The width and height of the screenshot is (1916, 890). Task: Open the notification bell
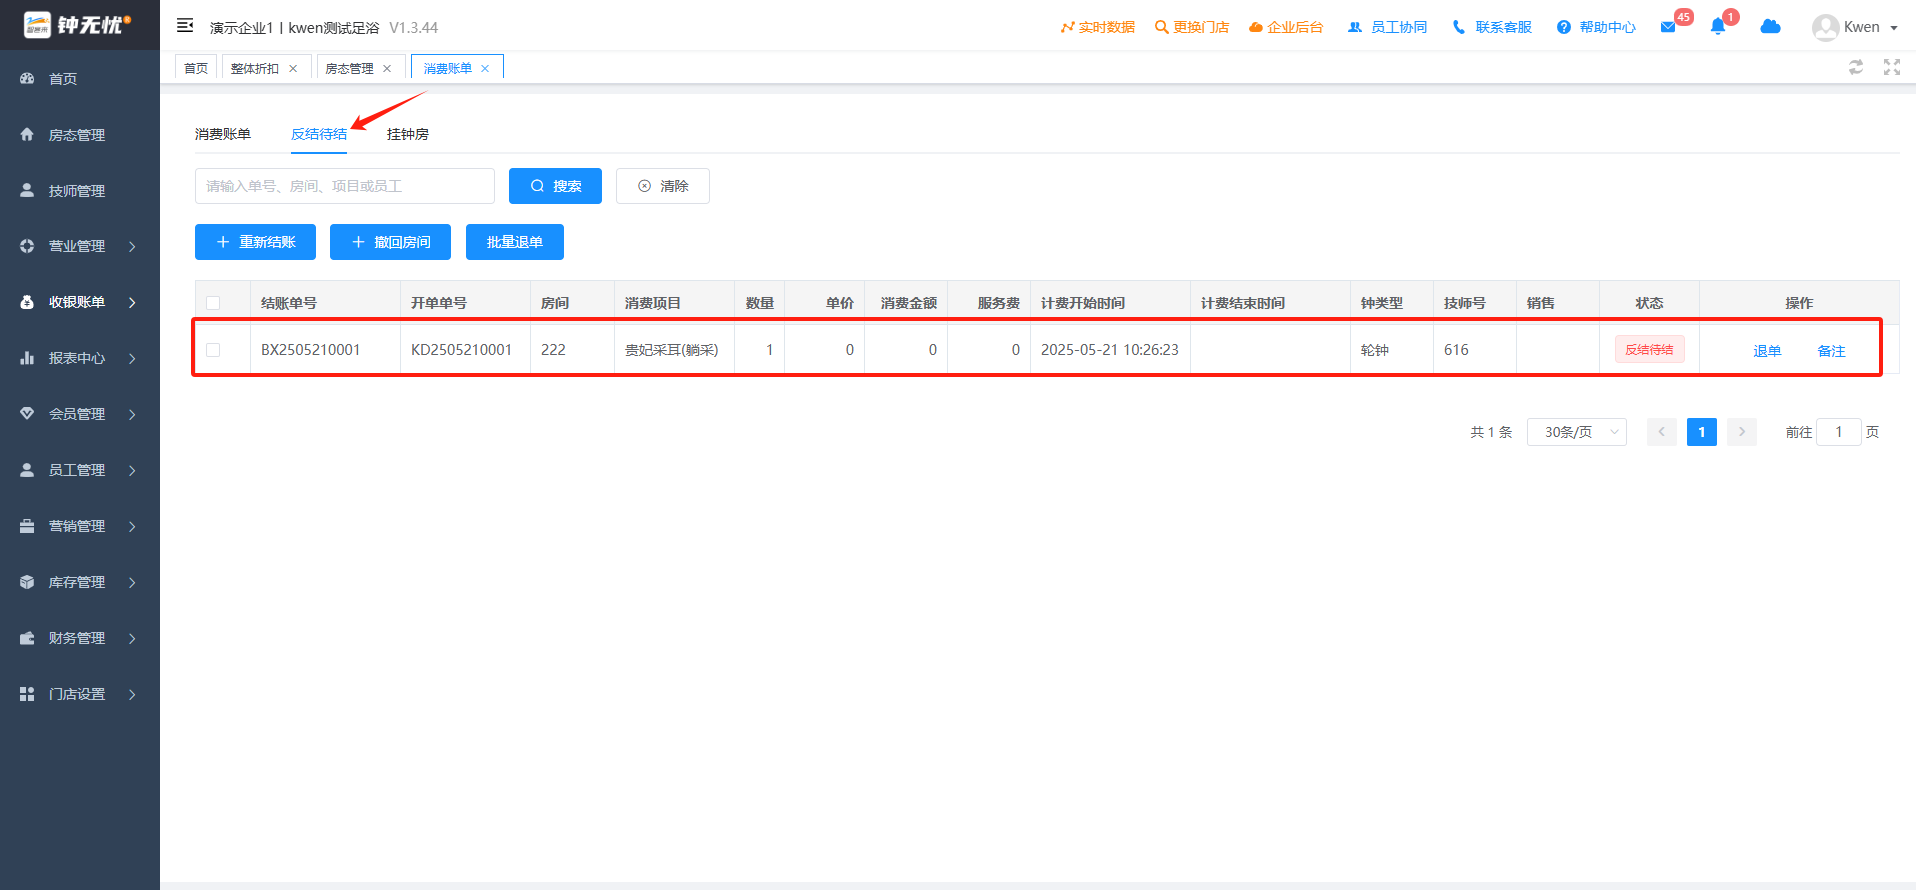tap(1718, 27)
